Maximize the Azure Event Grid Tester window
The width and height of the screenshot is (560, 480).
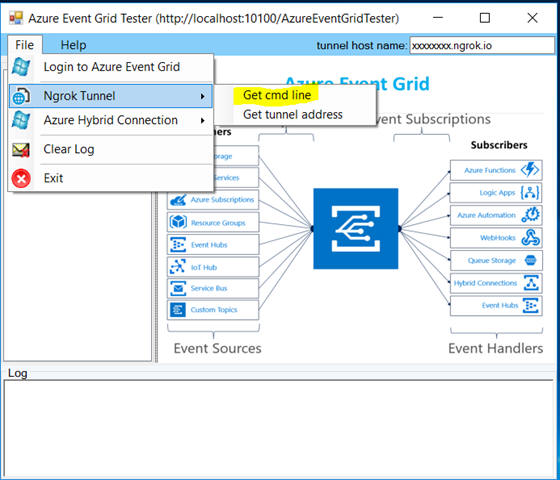click(485, 18)
